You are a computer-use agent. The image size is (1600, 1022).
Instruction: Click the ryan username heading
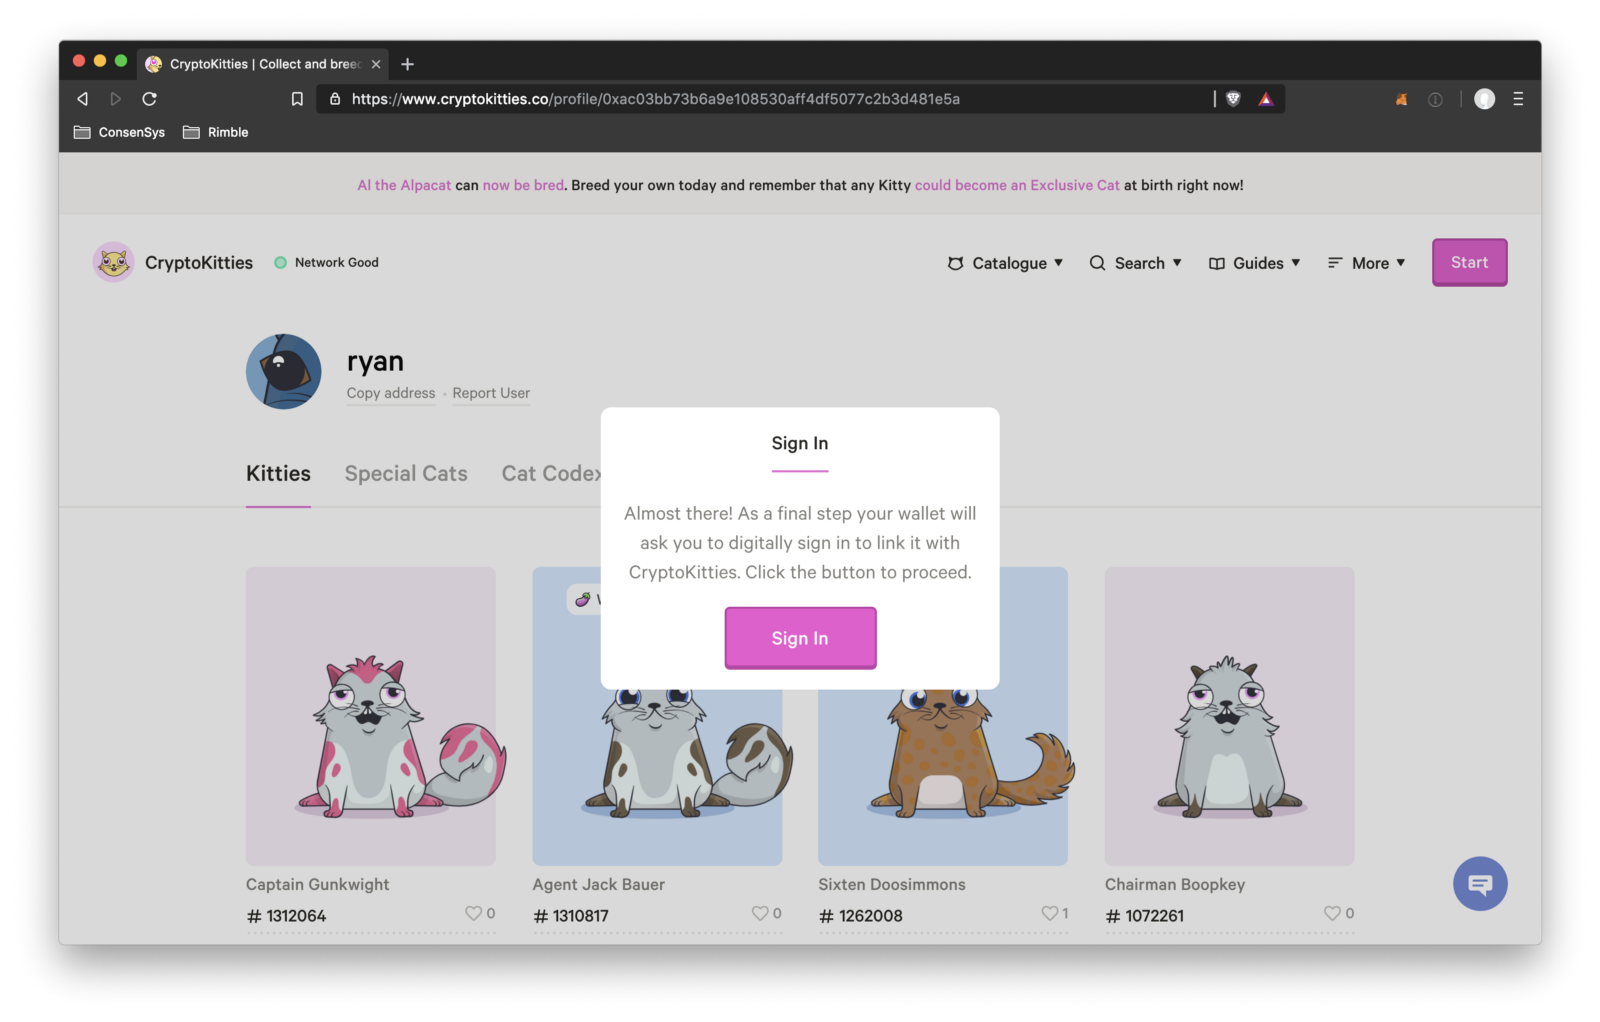375,361
